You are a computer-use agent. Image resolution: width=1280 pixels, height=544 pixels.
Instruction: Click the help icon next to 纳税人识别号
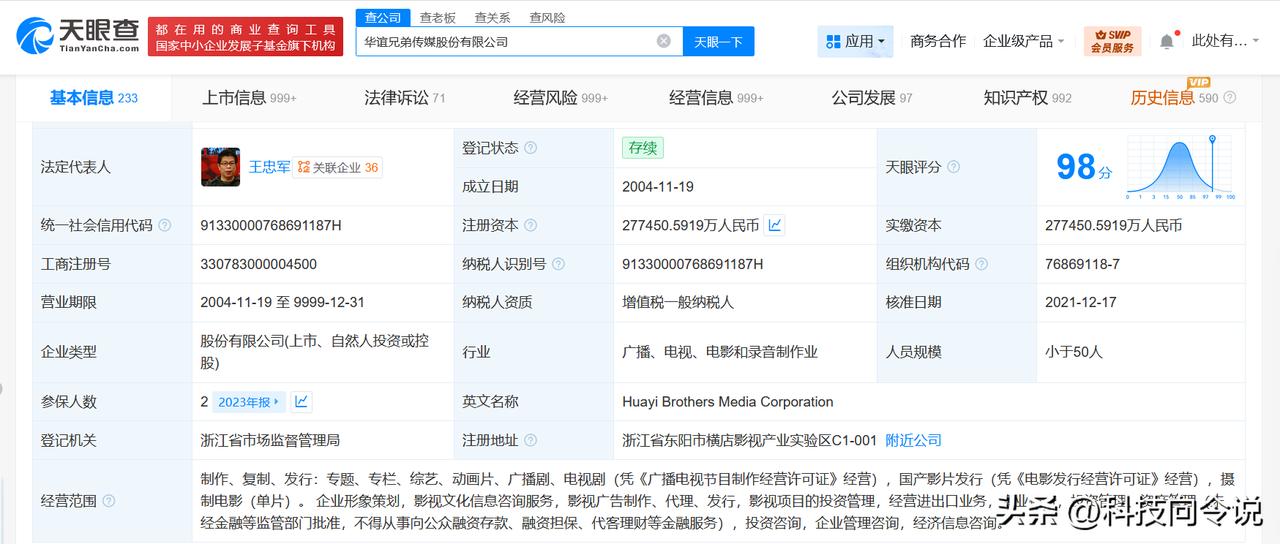pos(559,264)
